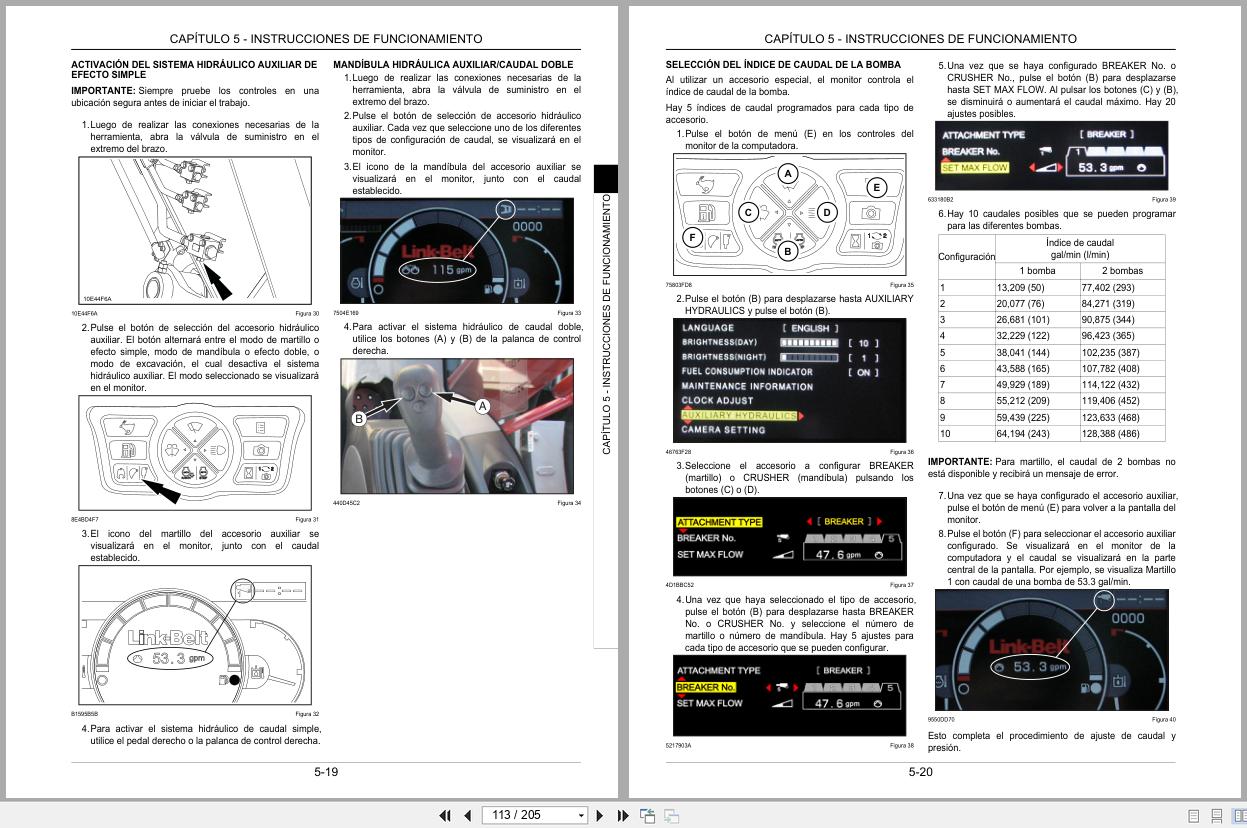1247x828 pixels.
Task: Click table cell 123,633 (468)
Action: (x=1112, y=417)
